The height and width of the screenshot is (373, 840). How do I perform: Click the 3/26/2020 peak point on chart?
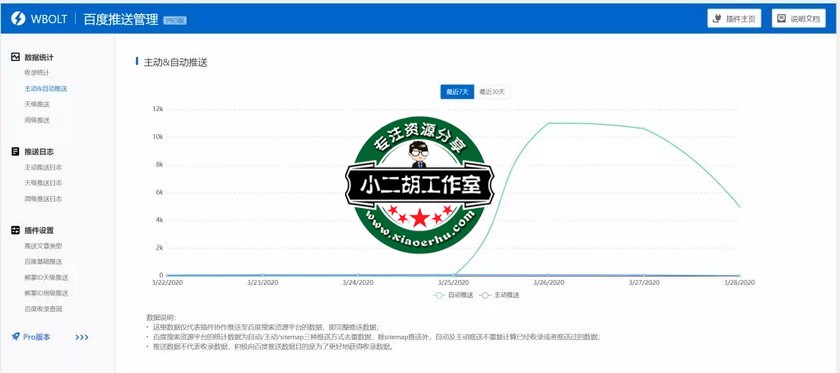coord(549,123)
